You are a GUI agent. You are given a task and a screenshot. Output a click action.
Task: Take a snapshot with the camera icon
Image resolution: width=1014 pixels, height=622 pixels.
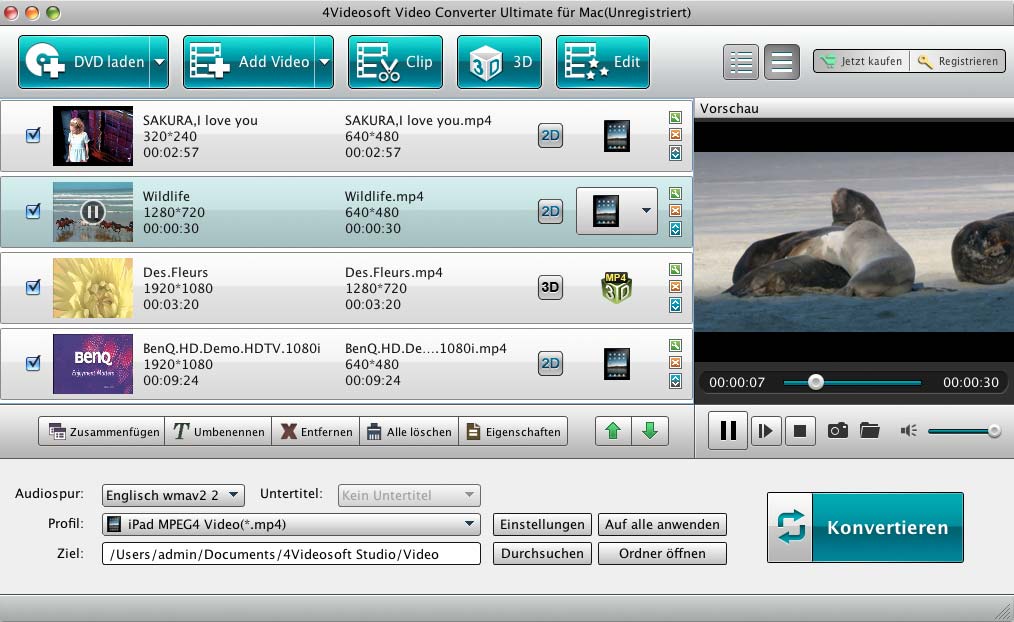tap(837, 431)
